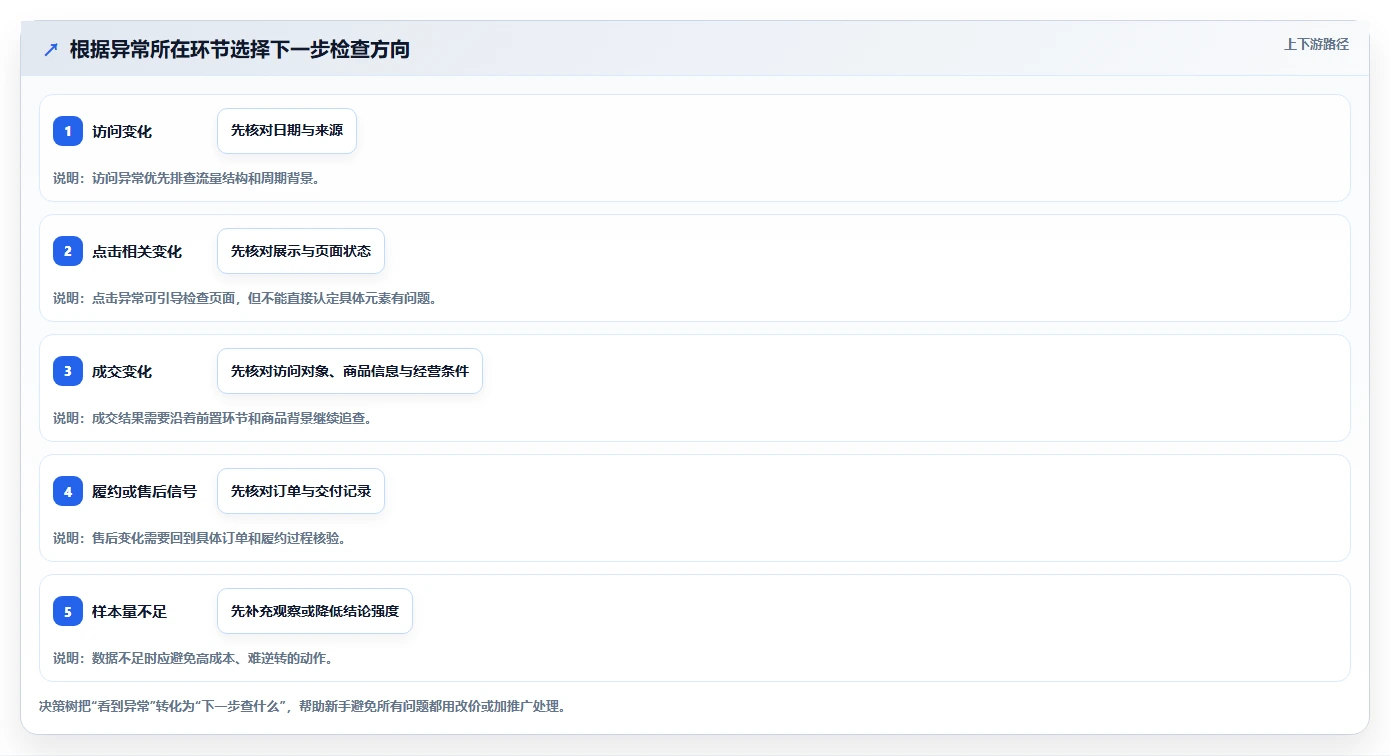The width and height of the screenshot is (1390, 756).
Task: Click the note 点击异常可引导检查页面
Action: tap(245, 298)
